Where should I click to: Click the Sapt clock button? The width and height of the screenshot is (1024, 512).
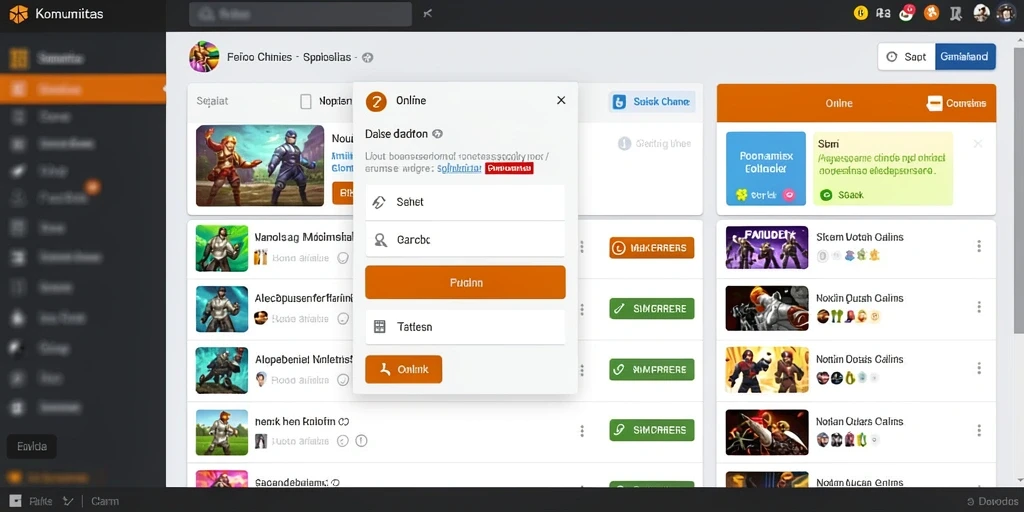[x=906, y=57]
